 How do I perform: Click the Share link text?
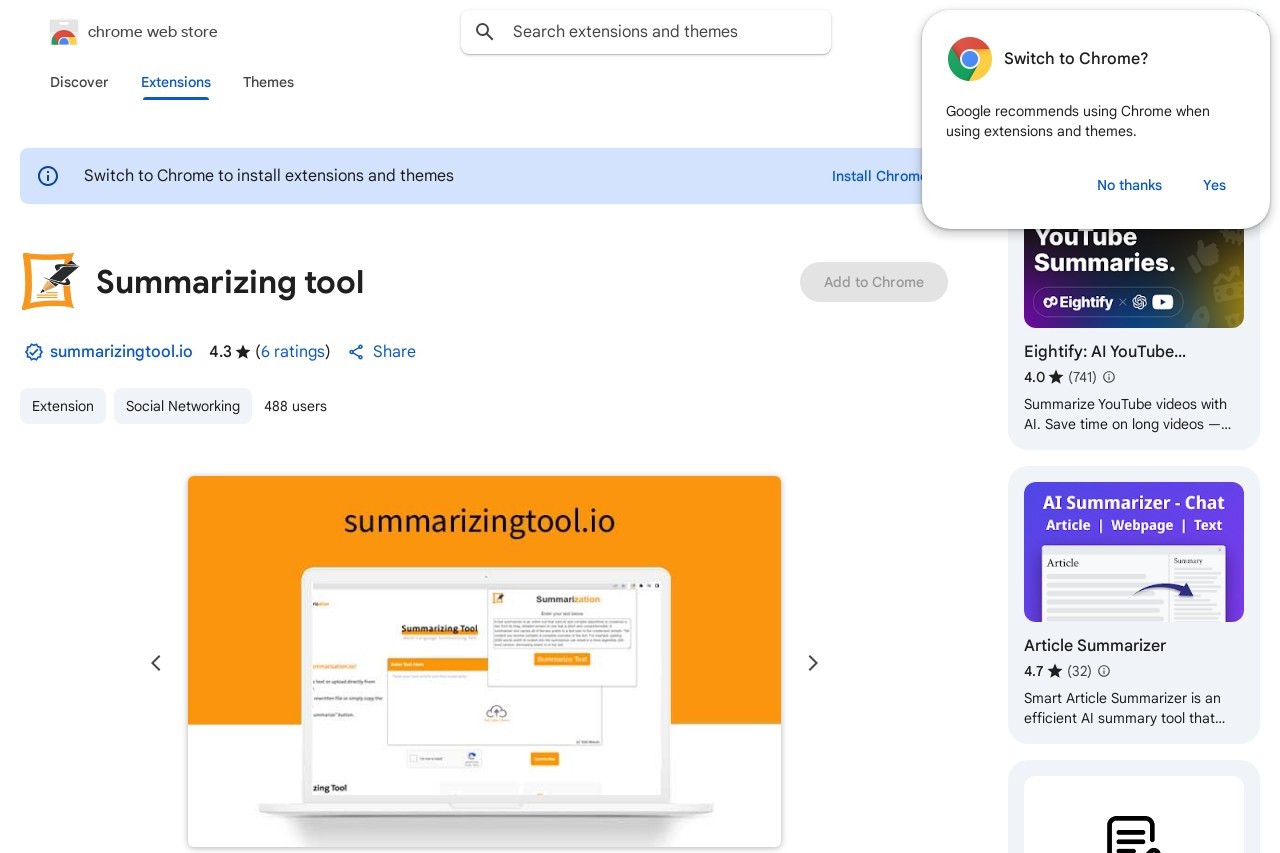(x=394, y=352)
